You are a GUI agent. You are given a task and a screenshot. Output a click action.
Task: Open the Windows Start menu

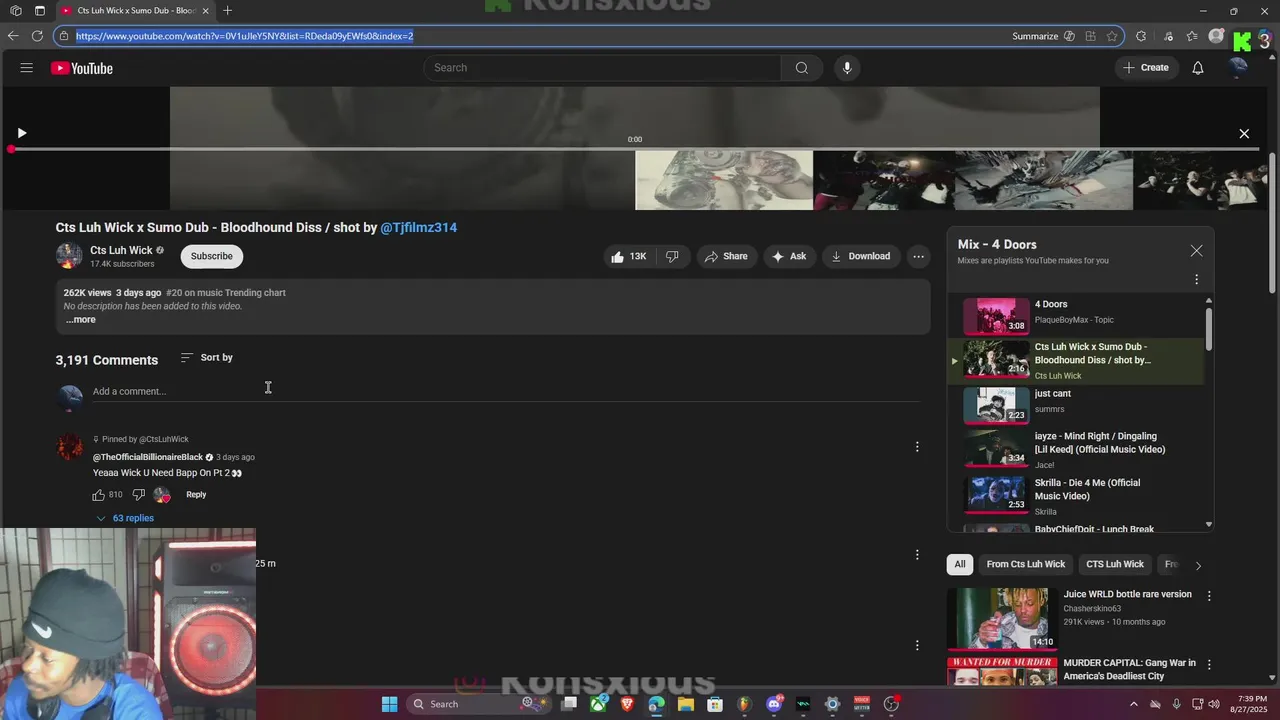pos(389,704)
